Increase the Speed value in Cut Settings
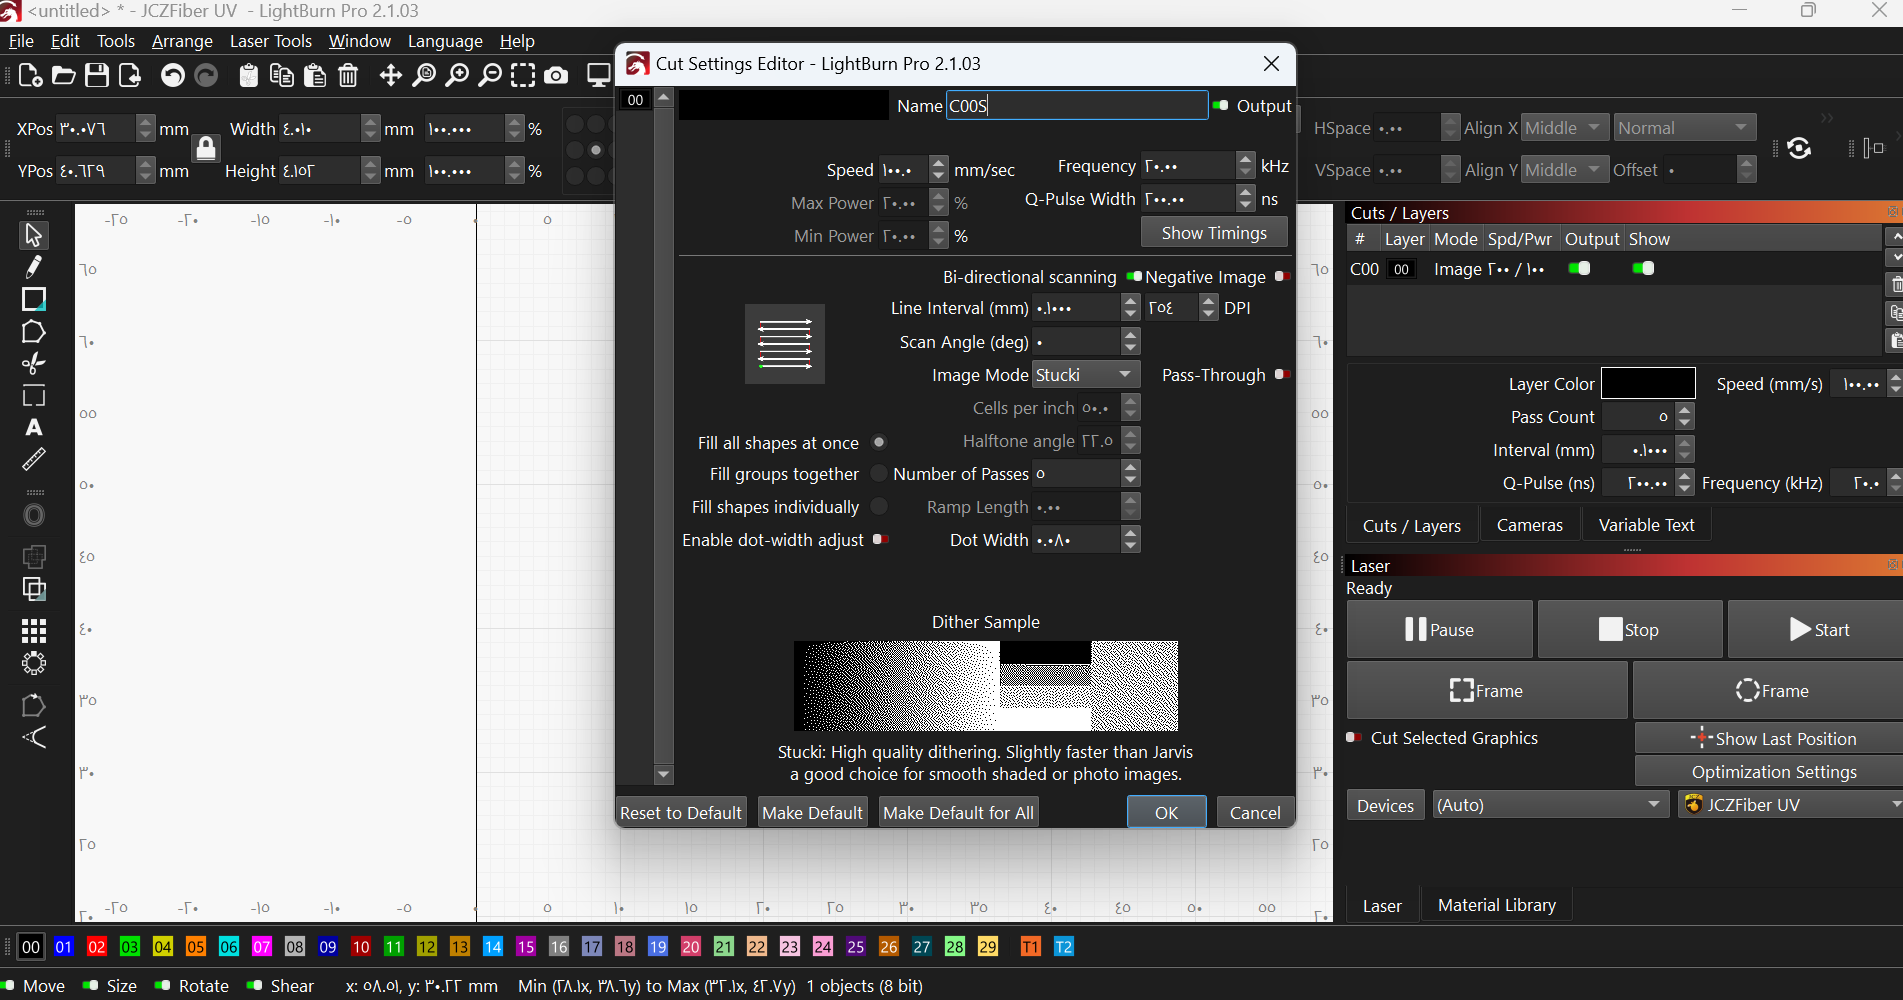The width and height of the screenshot is (1903, 1000). 938,162
